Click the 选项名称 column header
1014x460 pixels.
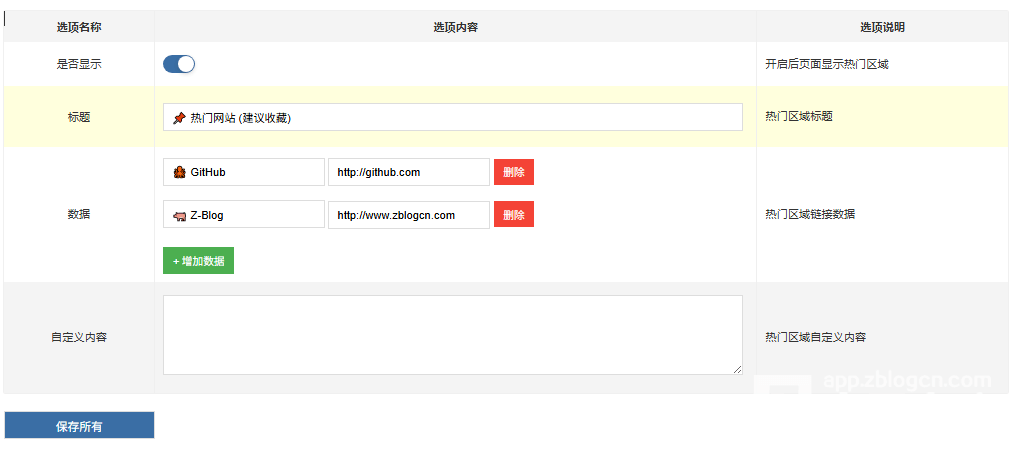[79, 27]
